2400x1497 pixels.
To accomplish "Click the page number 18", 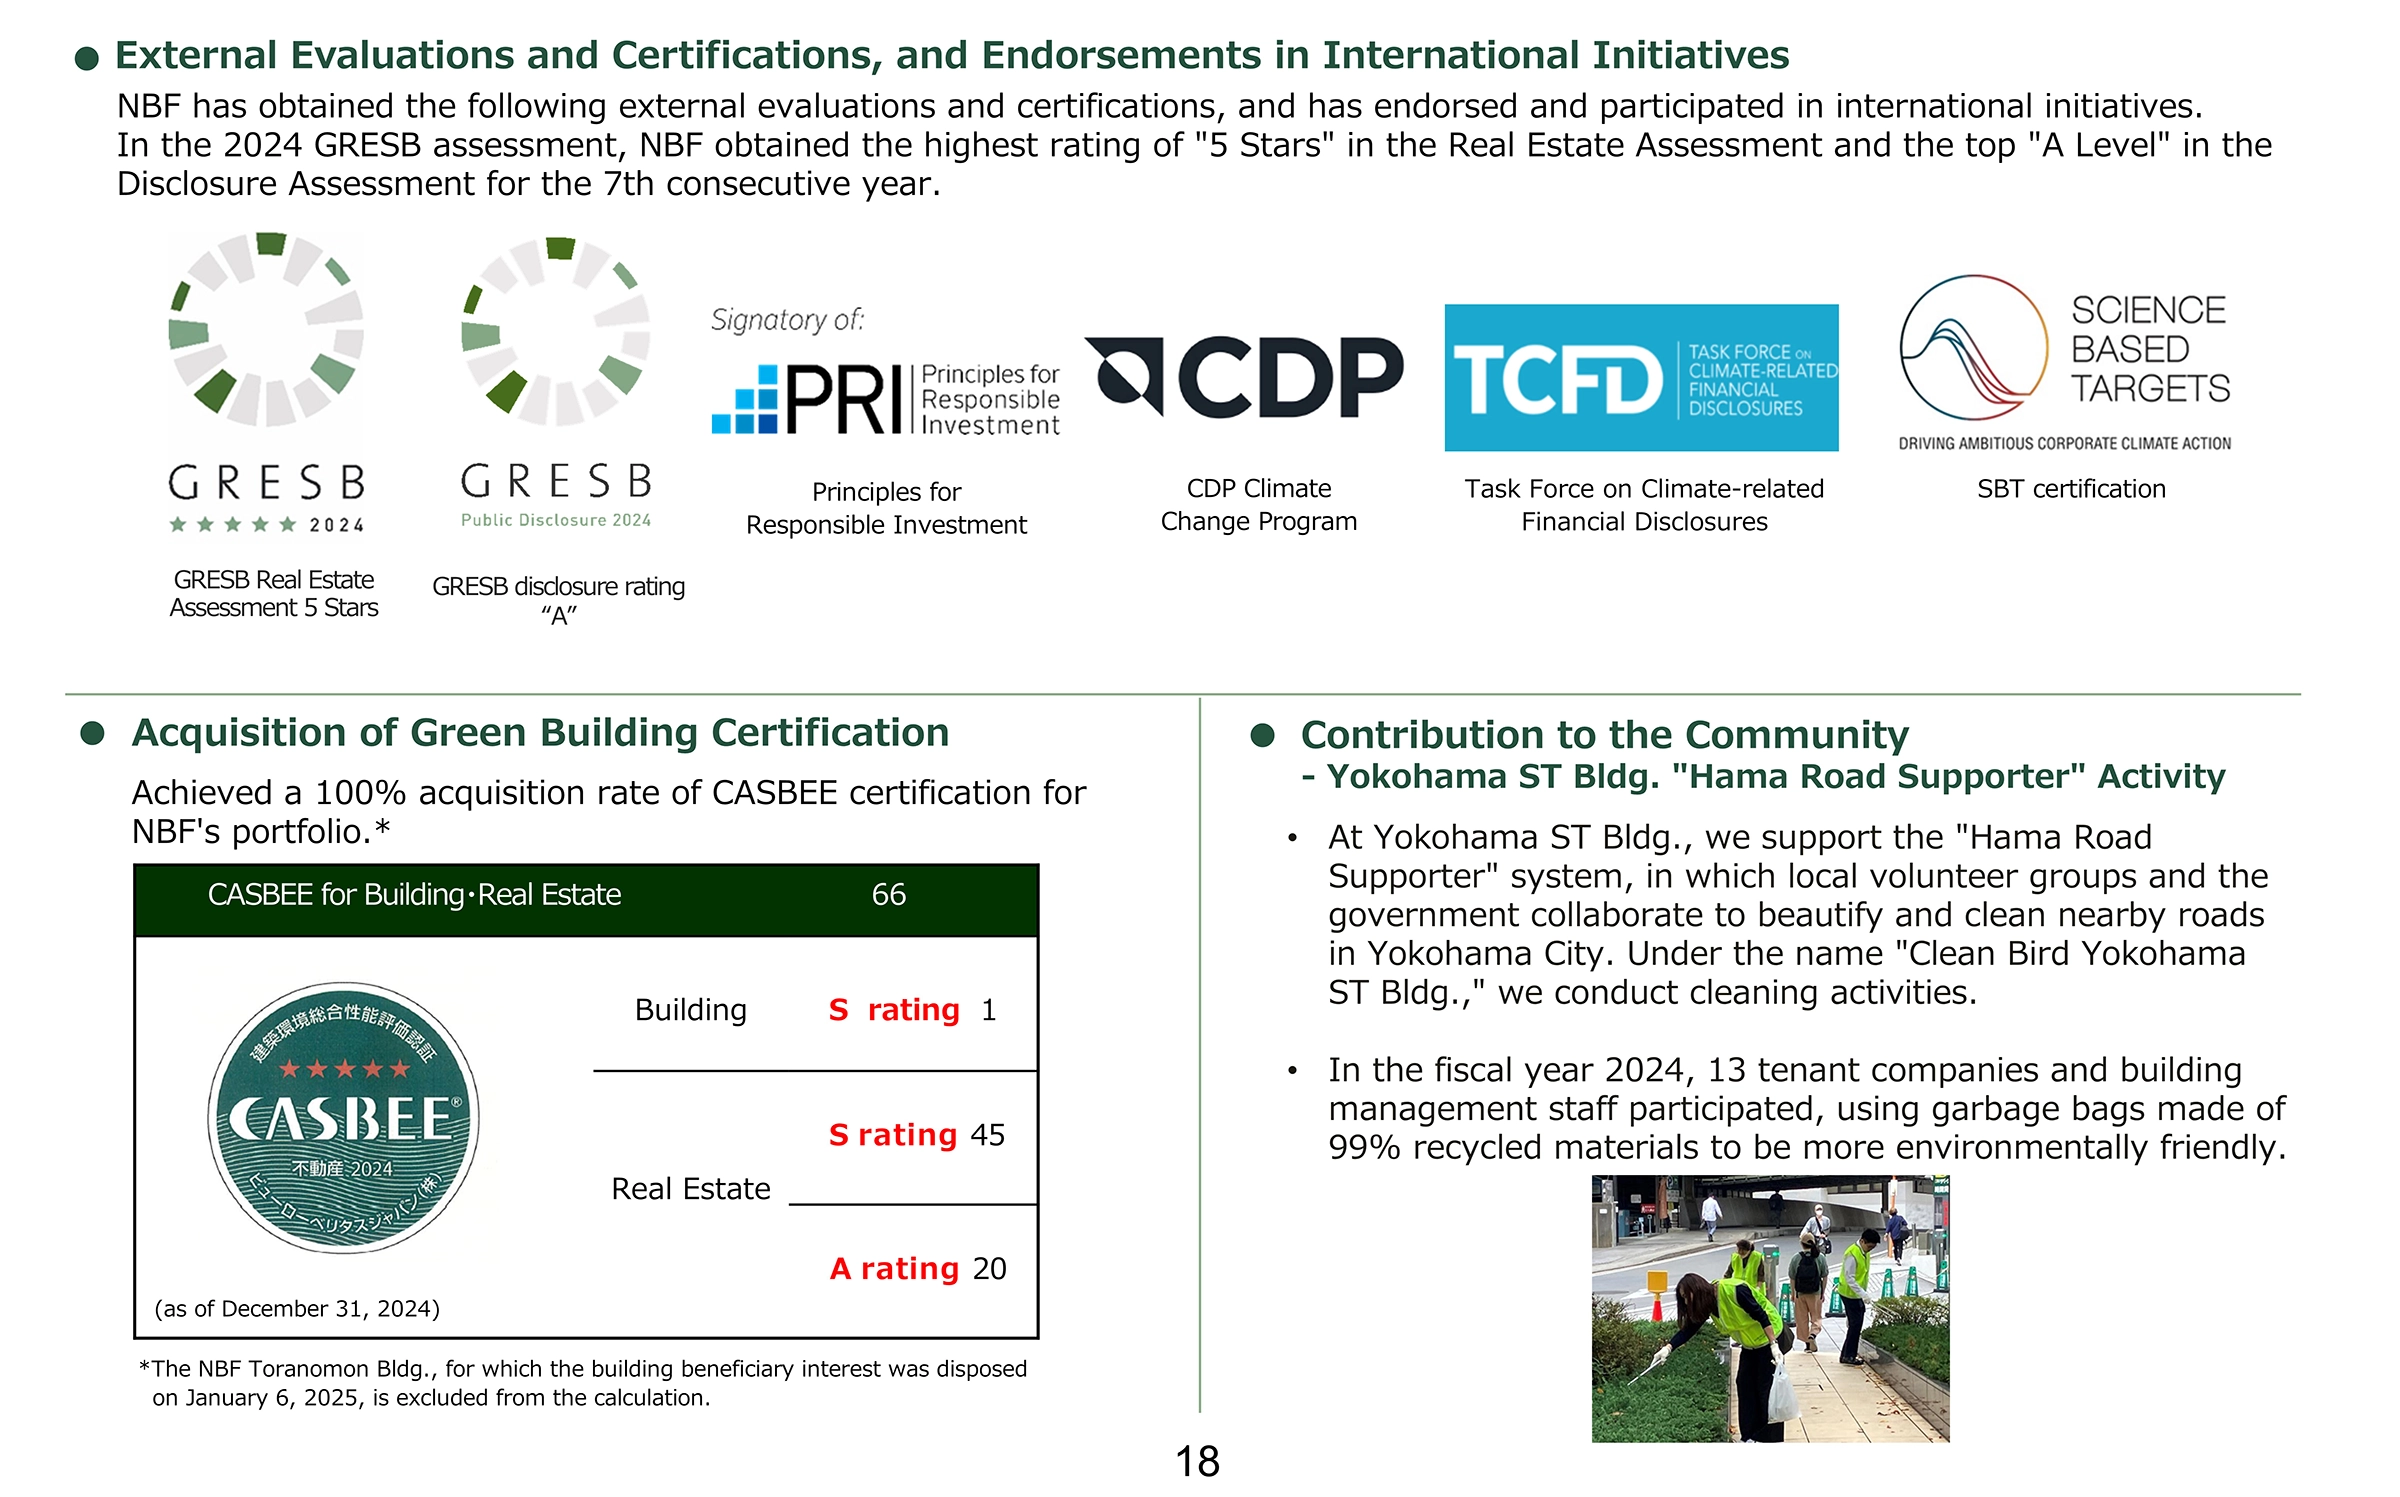I will coord(1197,1462).
